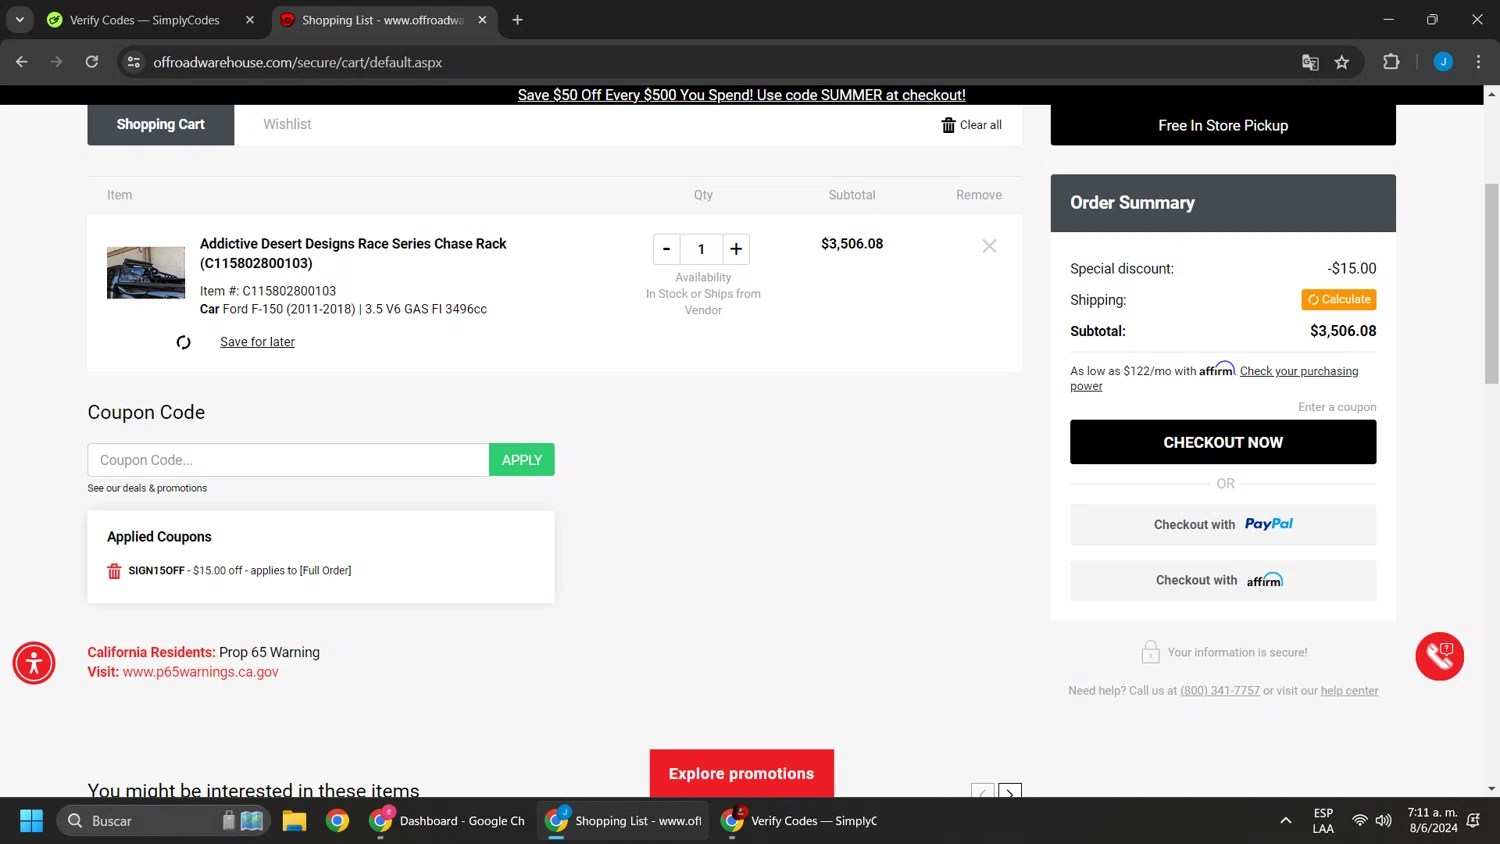Close the Shopping List browser tab

(482, 20)
